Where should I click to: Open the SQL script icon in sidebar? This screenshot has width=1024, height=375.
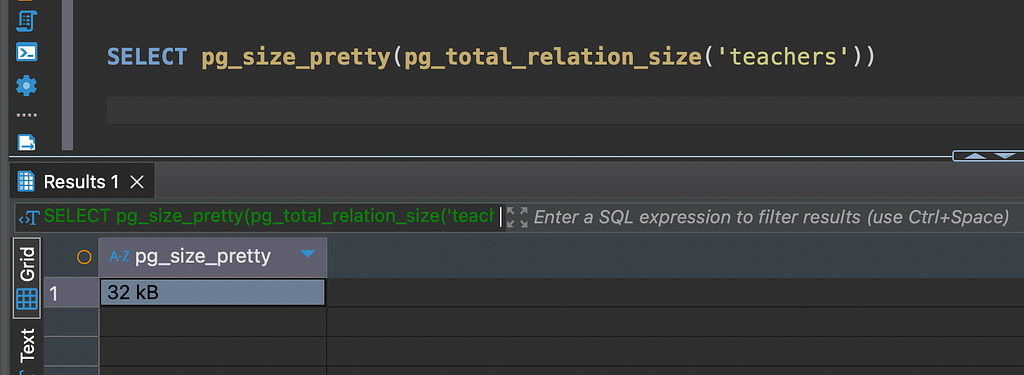(26, 21)
